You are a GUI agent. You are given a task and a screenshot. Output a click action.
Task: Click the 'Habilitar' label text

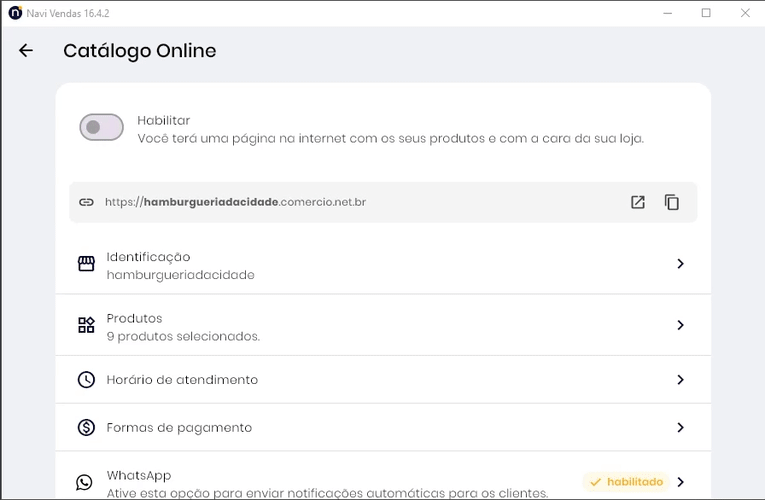click(x=163, y=120)
